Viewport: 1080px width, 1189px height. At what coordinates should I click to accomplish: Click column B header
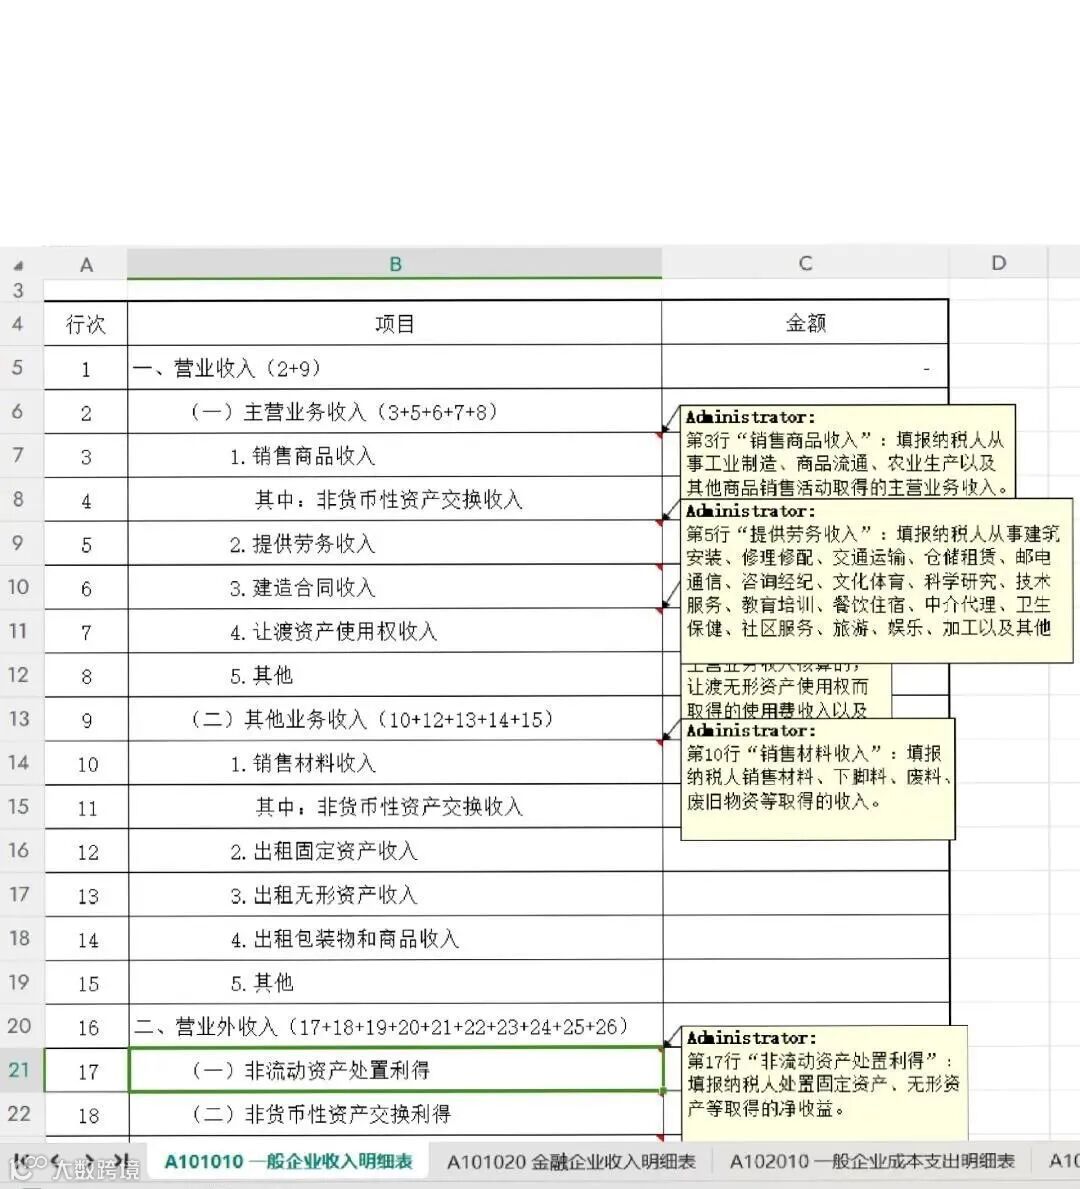(395, 263)
